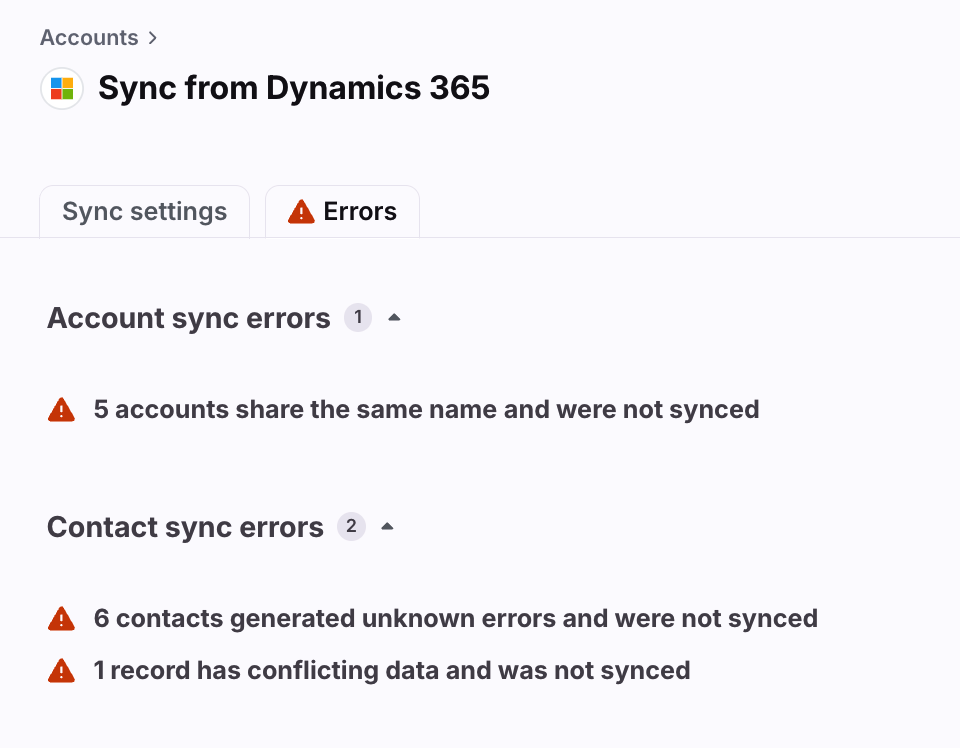Open the 6 contacts unknown errors message
Viewport: 960px width, 748px height.
pos(456,618)
